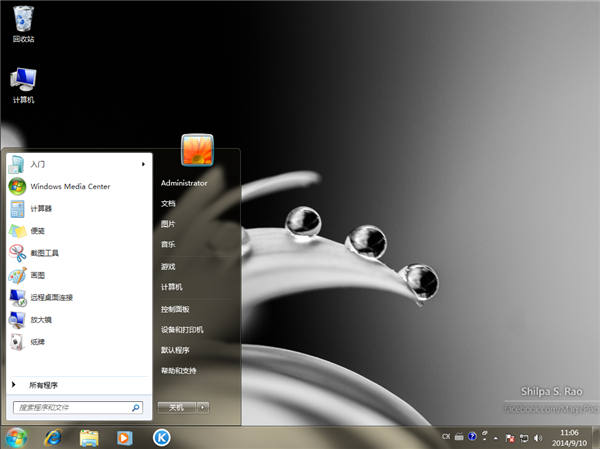
Task: Start the Solitaire (纸牌) game
Action: (37, 341)
